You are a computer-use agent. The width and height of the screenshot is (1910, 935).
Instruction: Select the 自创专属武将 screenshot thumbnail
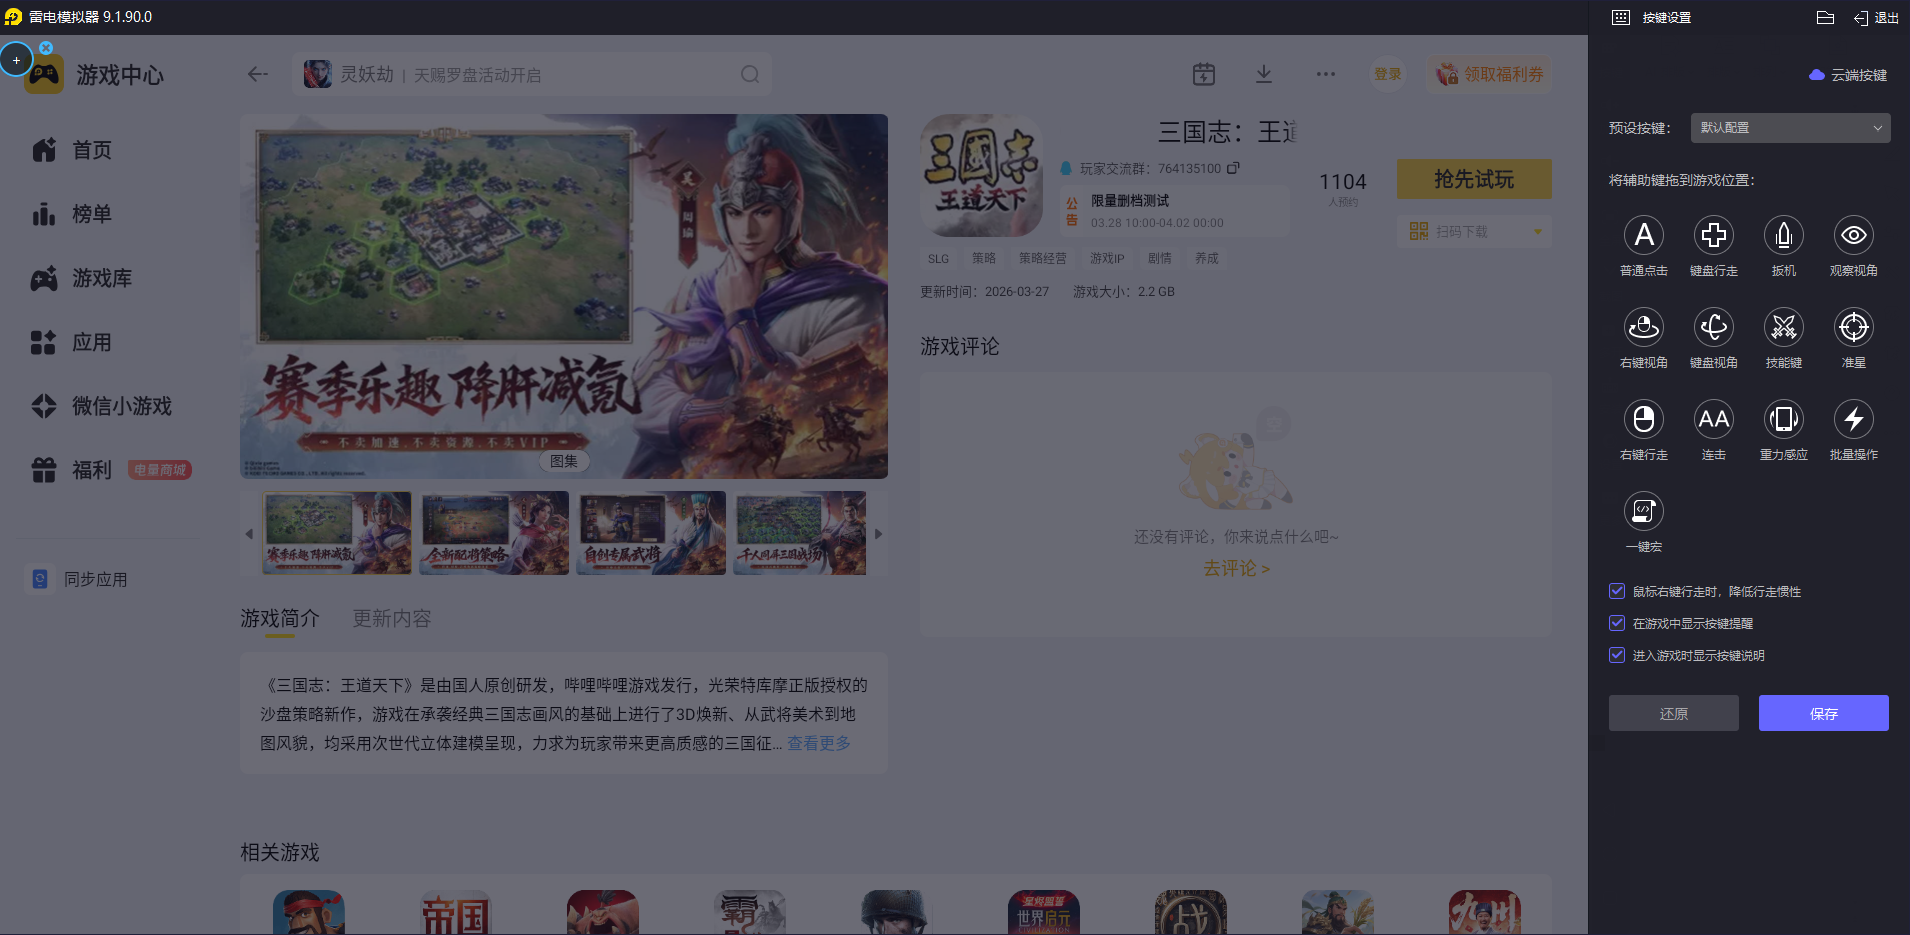(651, 533)
